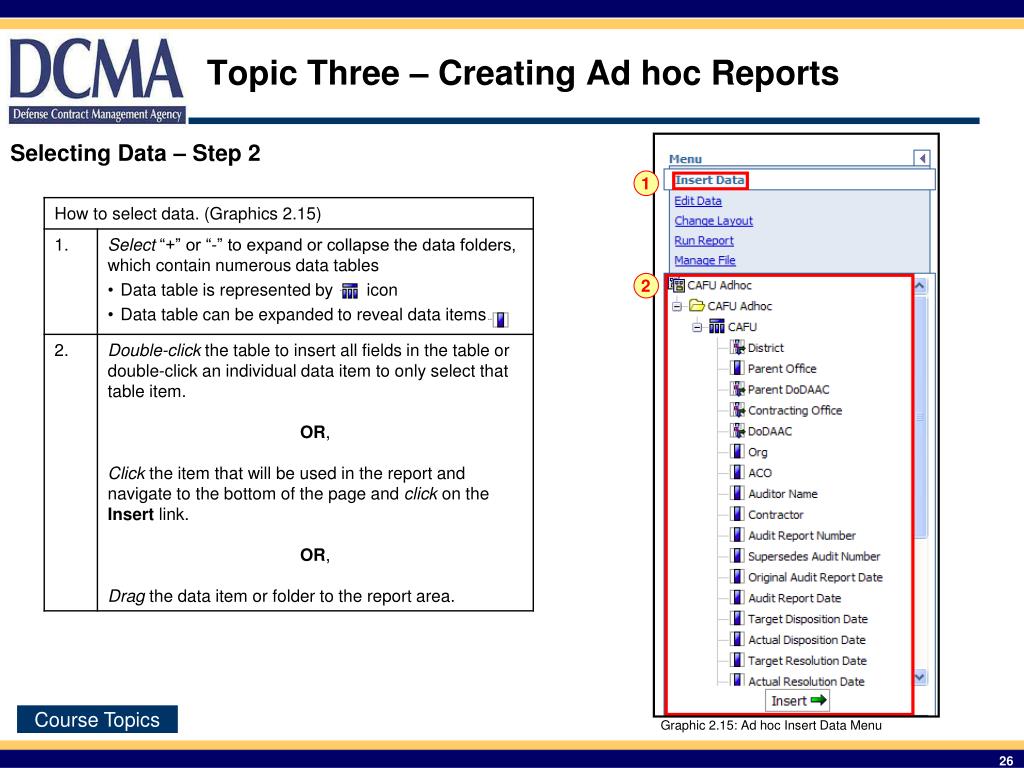Select the Auditor Name tree item
This screenshot has width=1024, height=768.
click(x=782, y=494)
